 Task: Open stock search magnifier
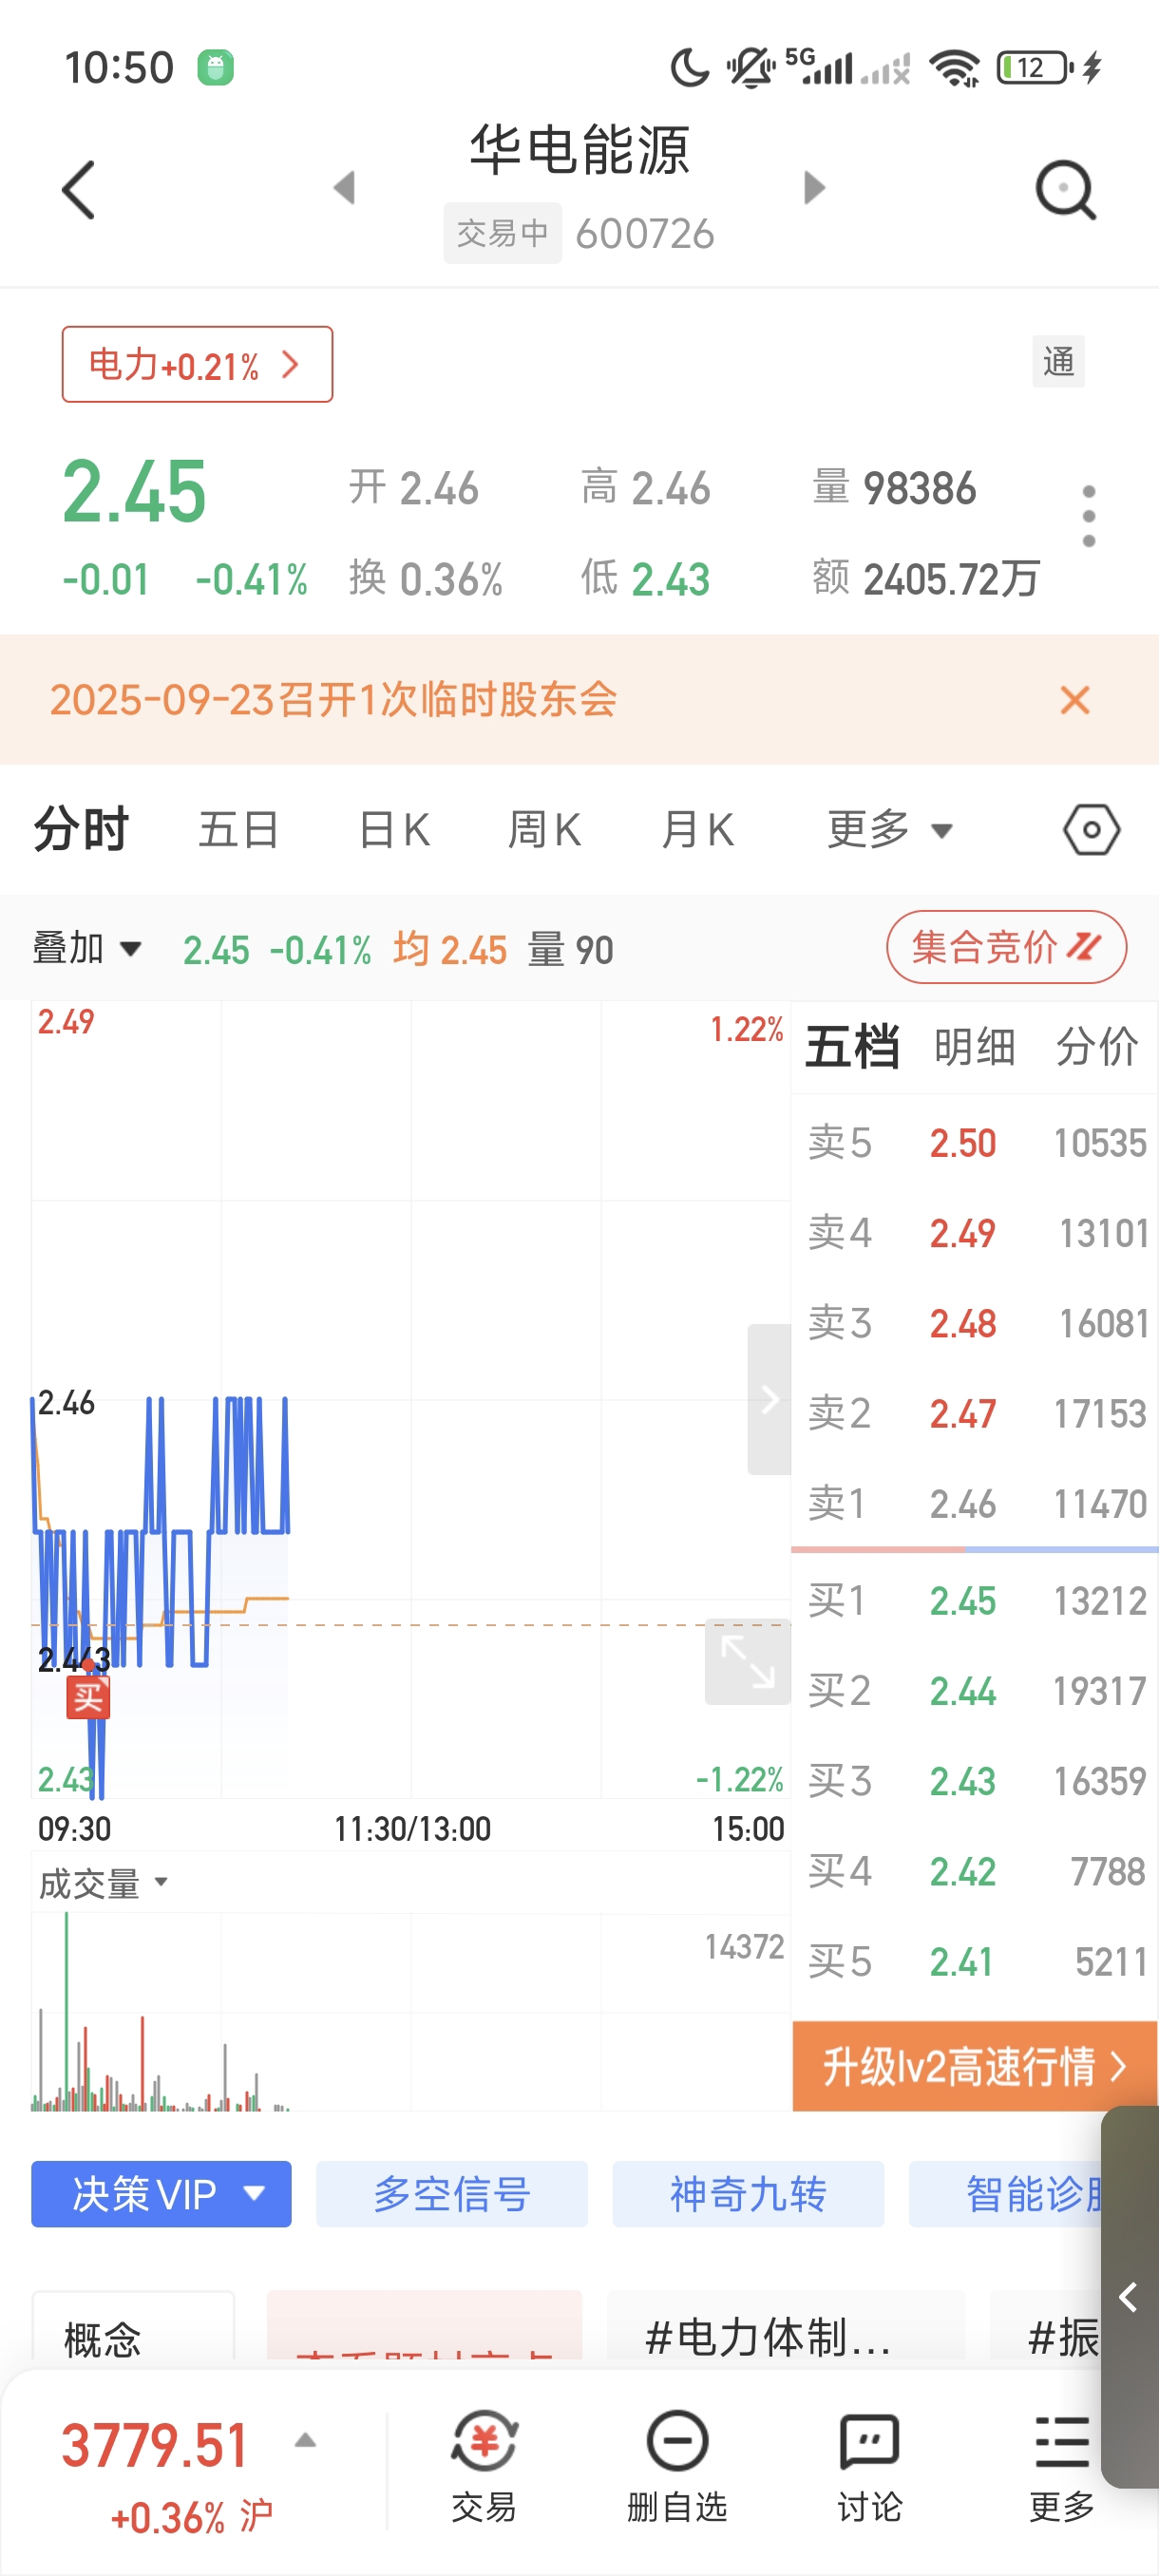tap(1066, 189)
